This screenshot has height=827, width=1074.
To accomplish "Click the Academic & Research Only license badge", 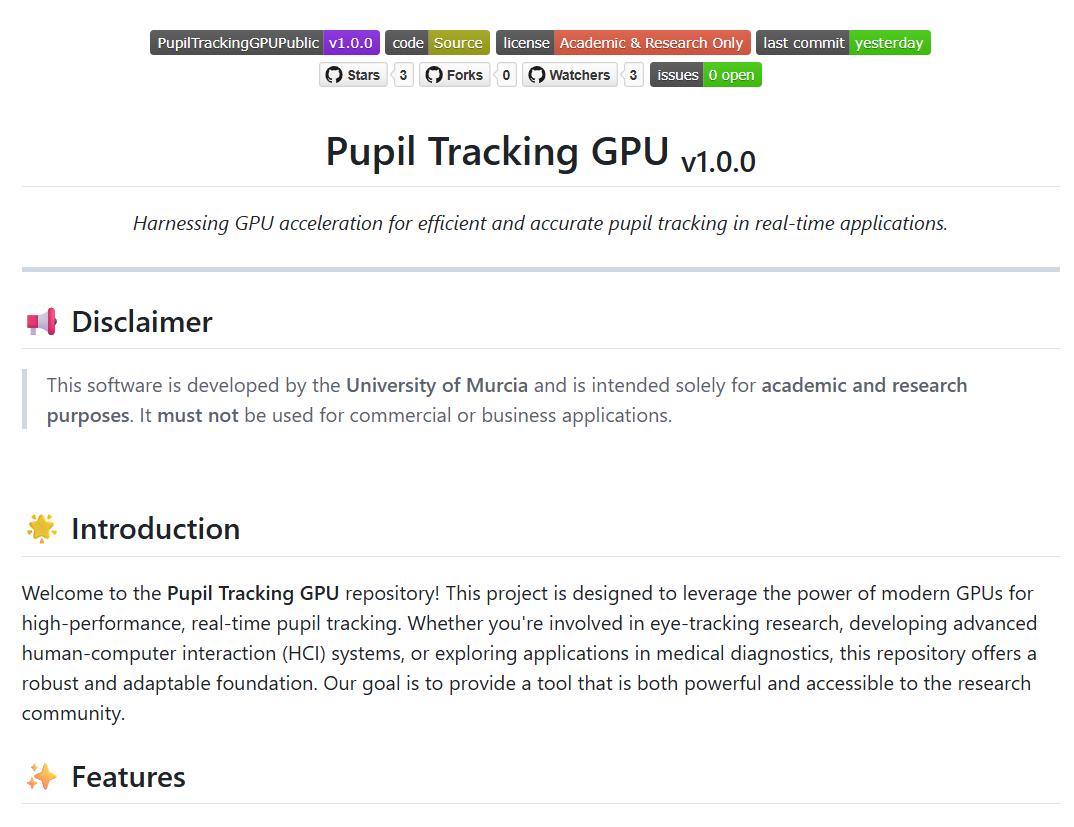I will coord(623,42).
